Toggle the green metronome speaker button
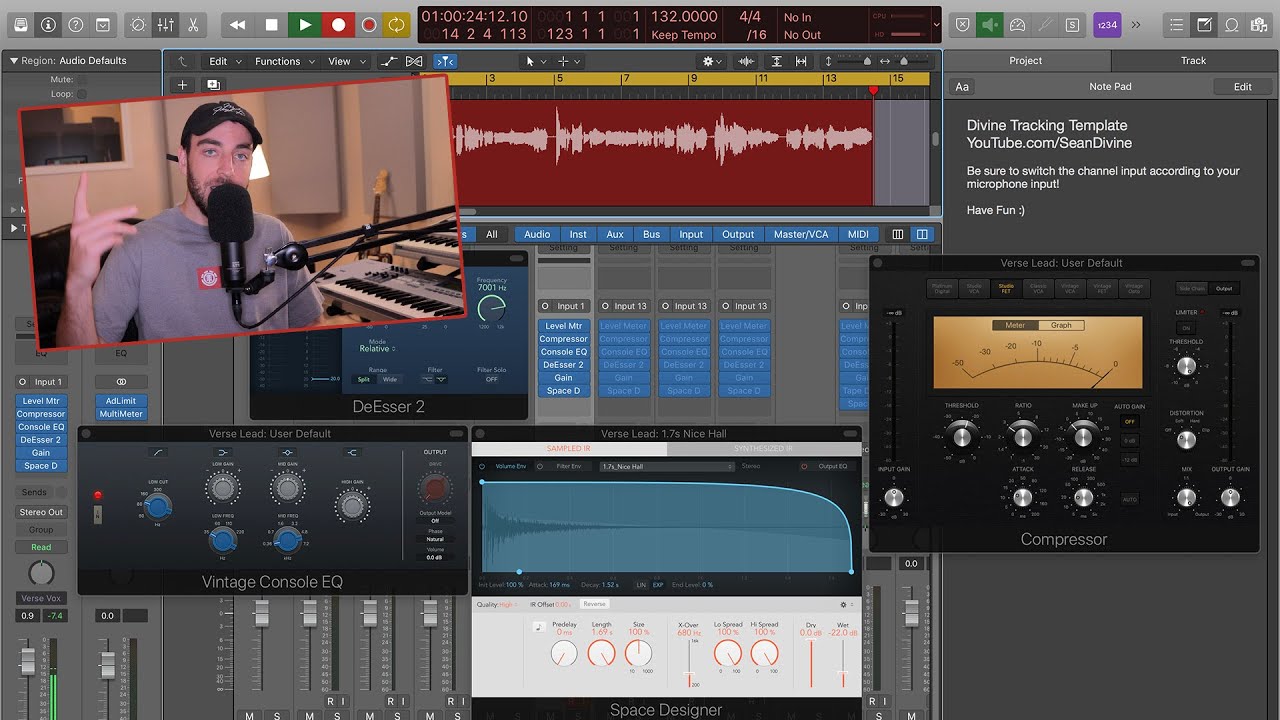1280x720 pixels. click(990, 23)
